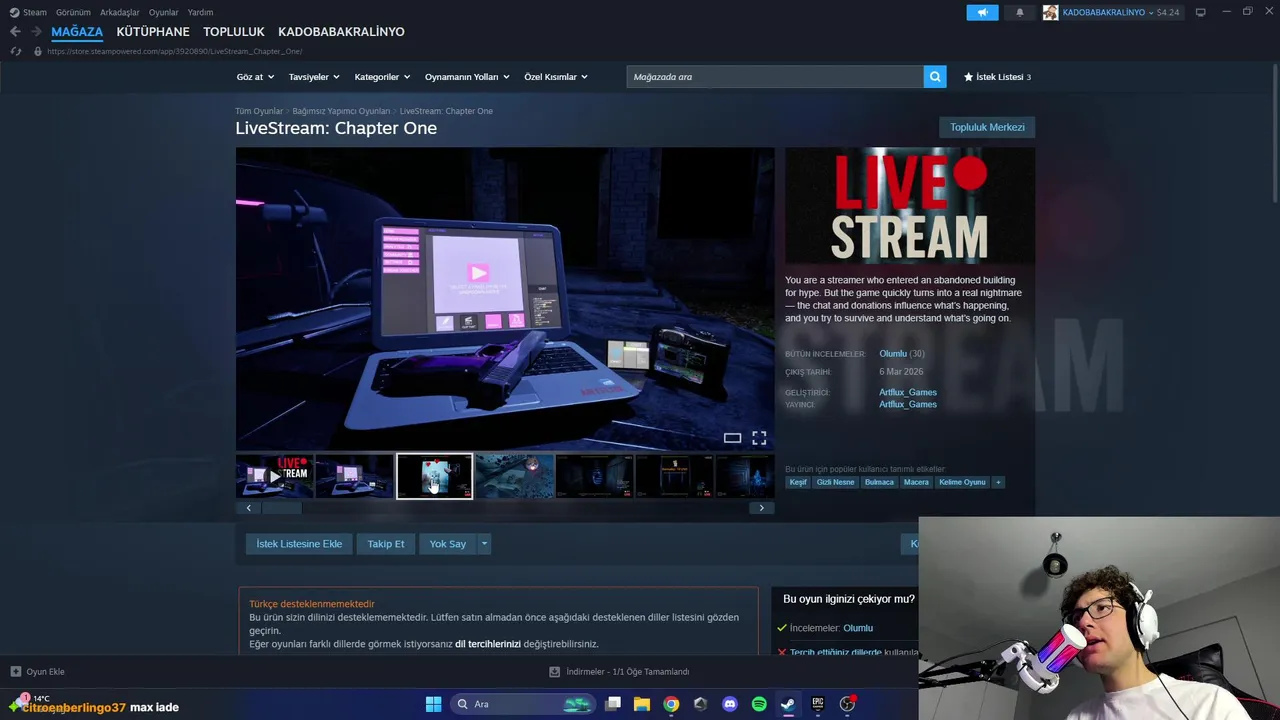Click the Steam icon in the taskbar
Viewport: 1280px width, 720px height.
(x=788, y=704)
